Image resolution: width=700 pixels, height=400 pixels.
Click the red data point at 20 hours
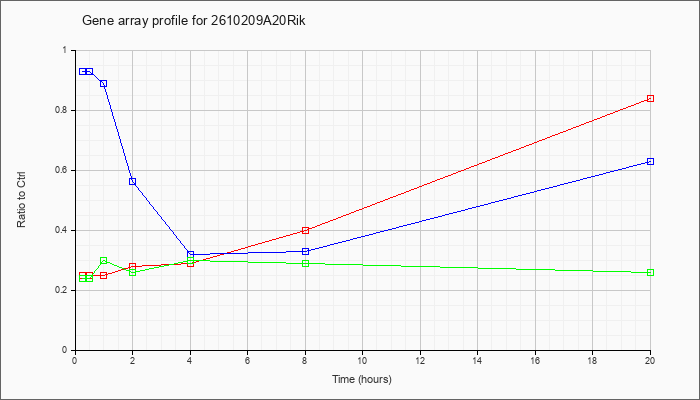point(650,98)
